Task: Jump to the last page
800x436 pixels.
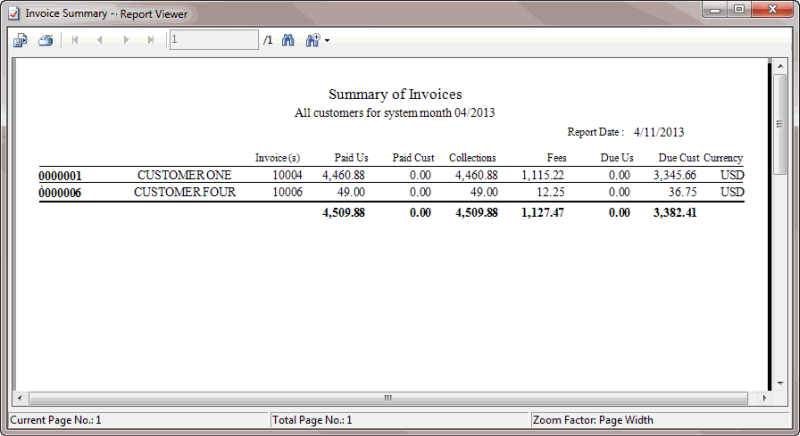Action: pos(151,40)
